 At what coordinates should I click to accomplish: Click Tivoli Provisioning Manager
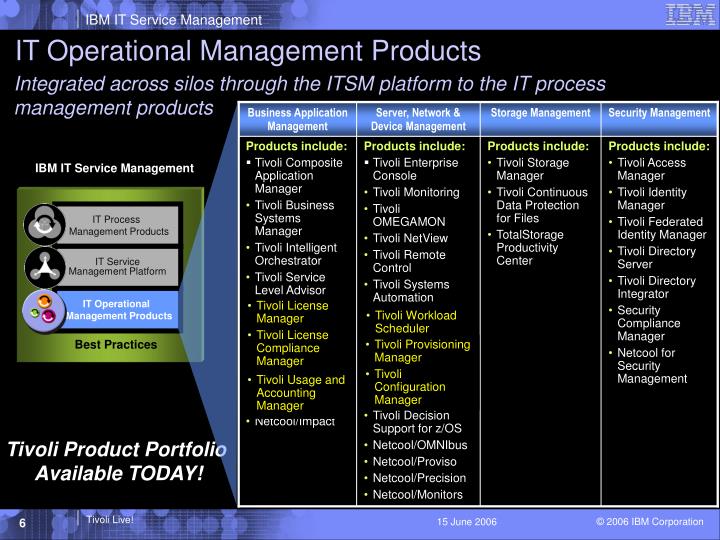click(x=422, y=351)
